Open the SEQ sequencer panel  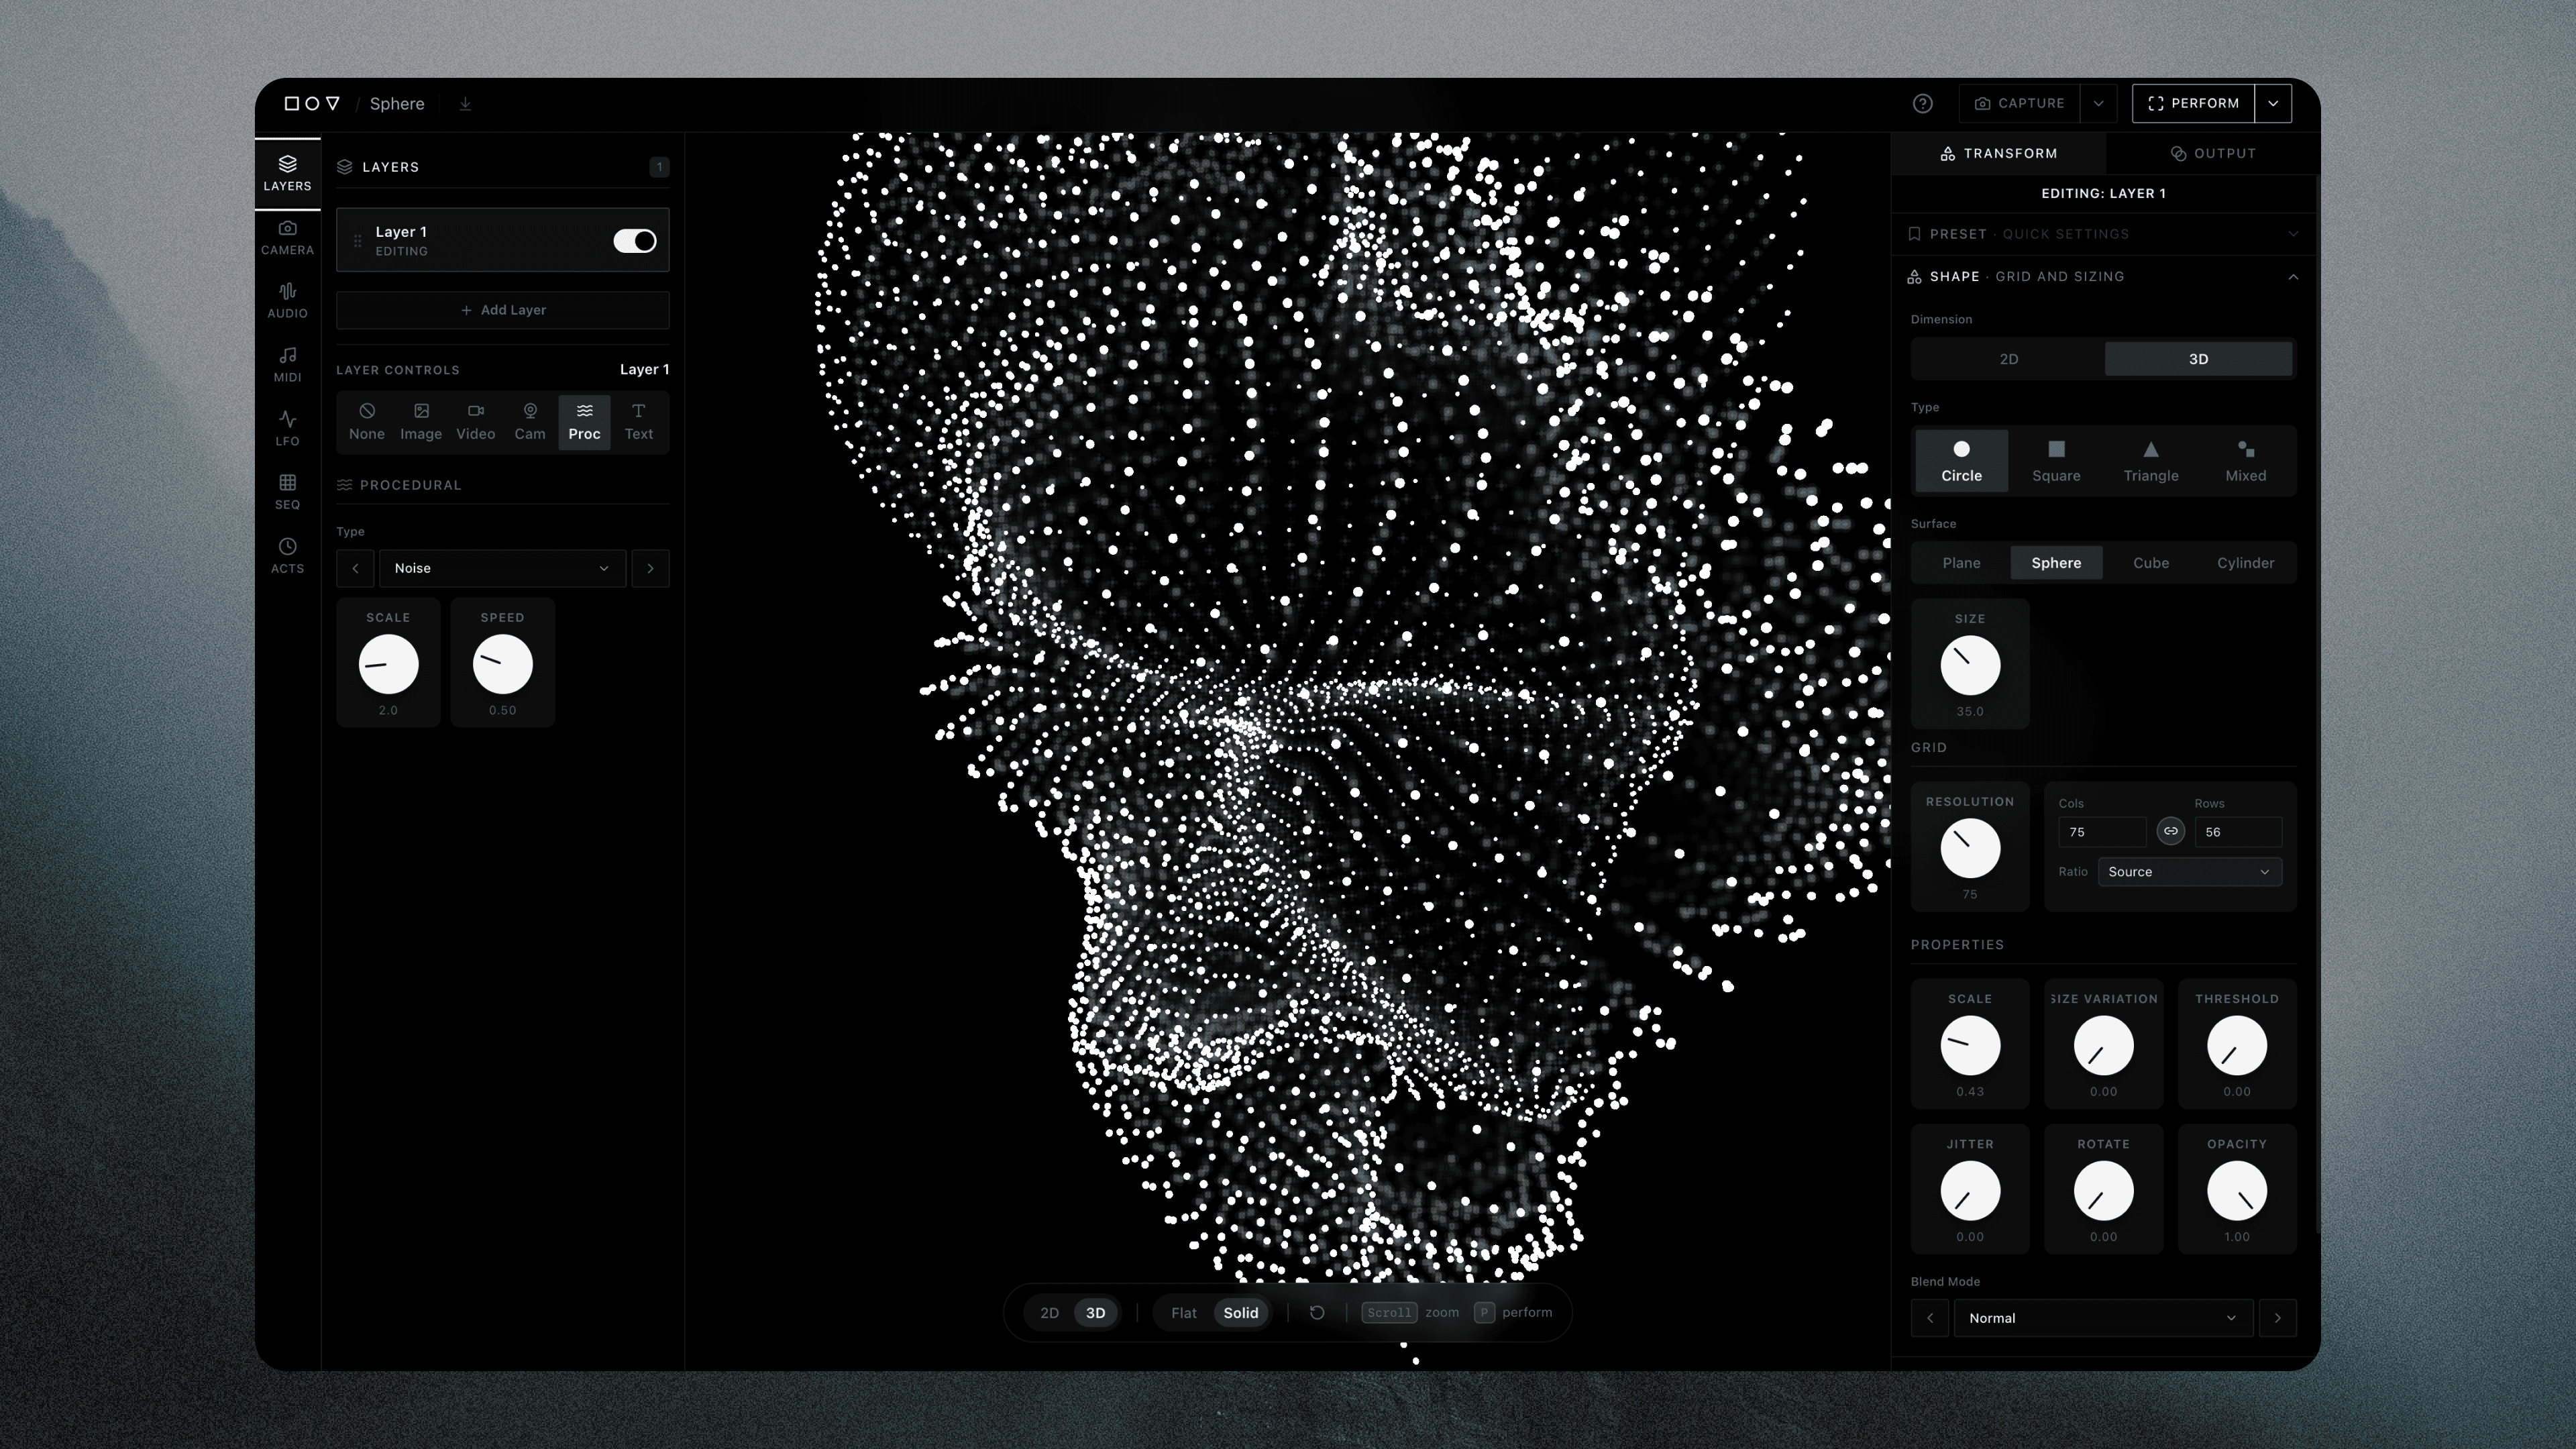click(x=287, y=492)
